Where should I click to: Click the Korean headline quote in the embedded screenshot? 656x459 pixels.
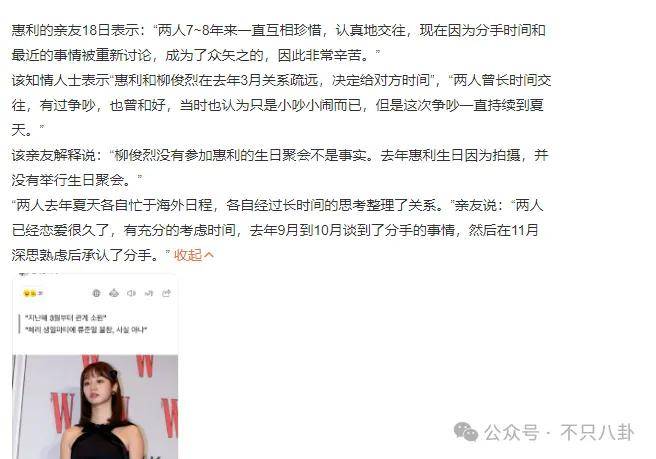pyautogui.click(x=86, y=323)
